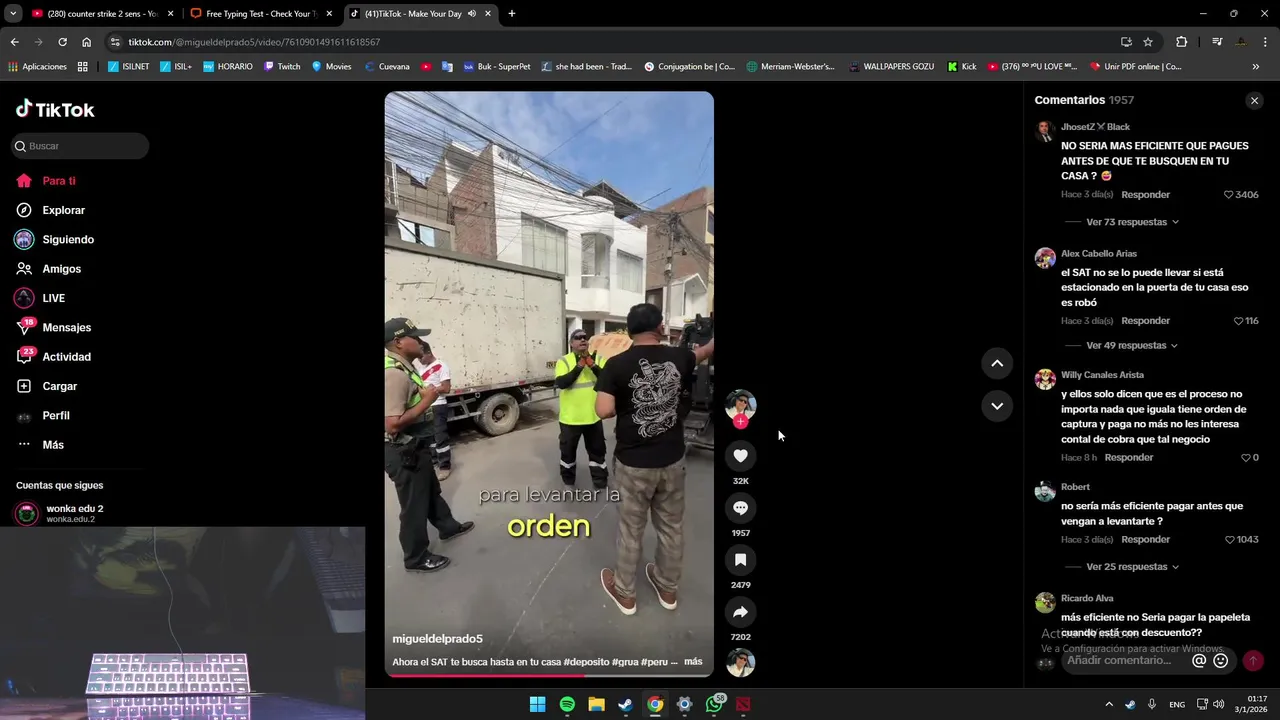The width and height of the screenshot is (1280, 720).
Task: Open comments via the speech bubble icon
Action: click(740, 508)
